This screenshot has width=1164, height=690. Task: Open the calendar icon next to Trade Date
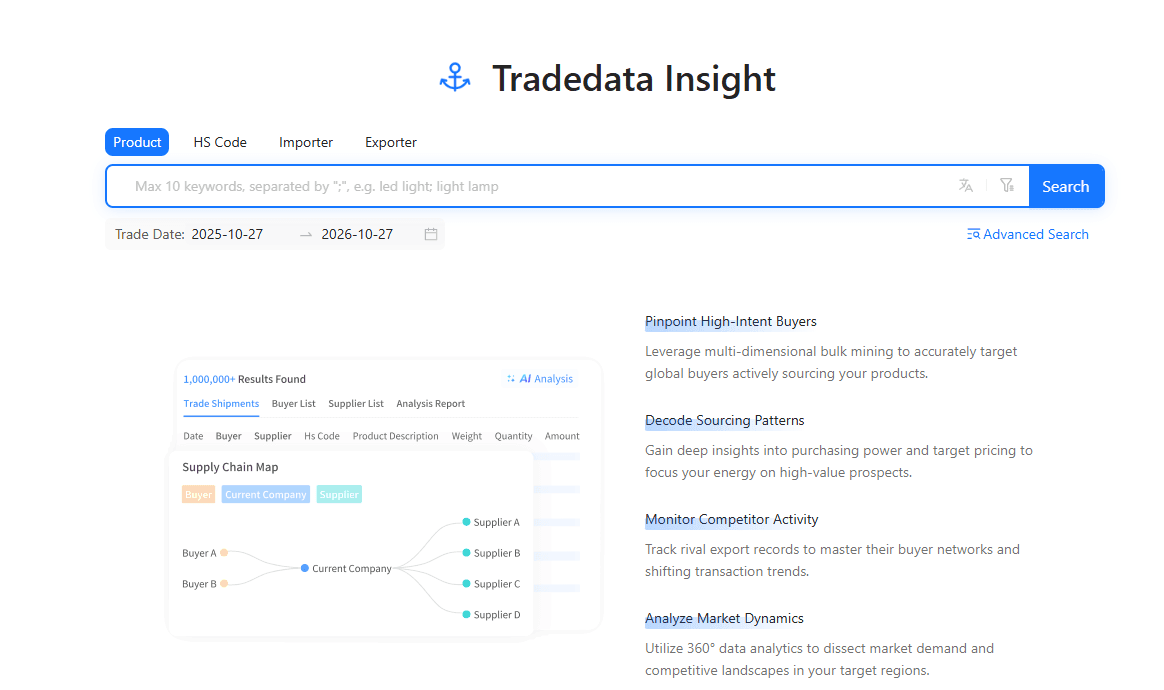431,234
